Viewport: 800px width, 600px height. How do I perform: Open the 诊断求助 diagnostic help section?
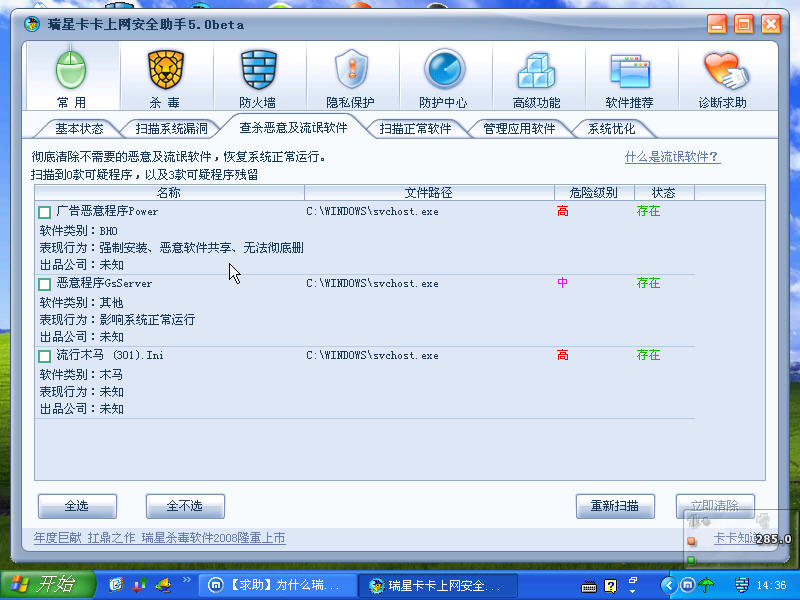pos(723,77)
